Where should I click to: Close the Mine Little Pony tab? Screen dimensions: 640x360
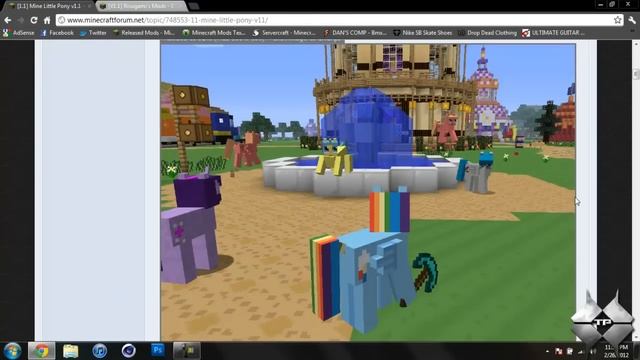[89, 6]
